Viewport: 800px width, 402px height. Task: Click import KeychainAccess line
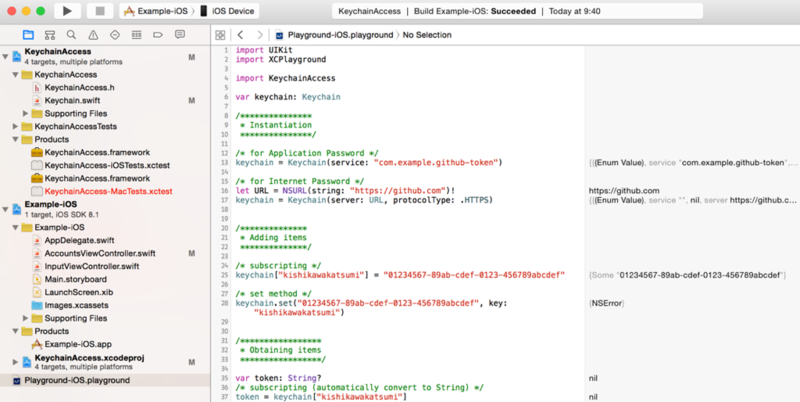pos(285,78)
